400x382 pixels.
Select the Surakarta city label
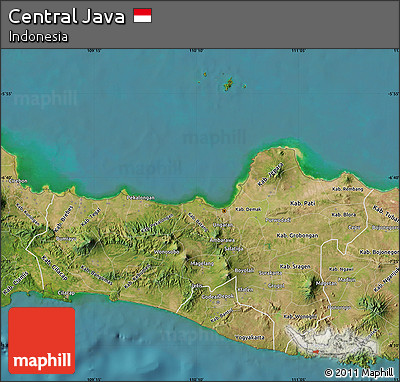point(270,273)
